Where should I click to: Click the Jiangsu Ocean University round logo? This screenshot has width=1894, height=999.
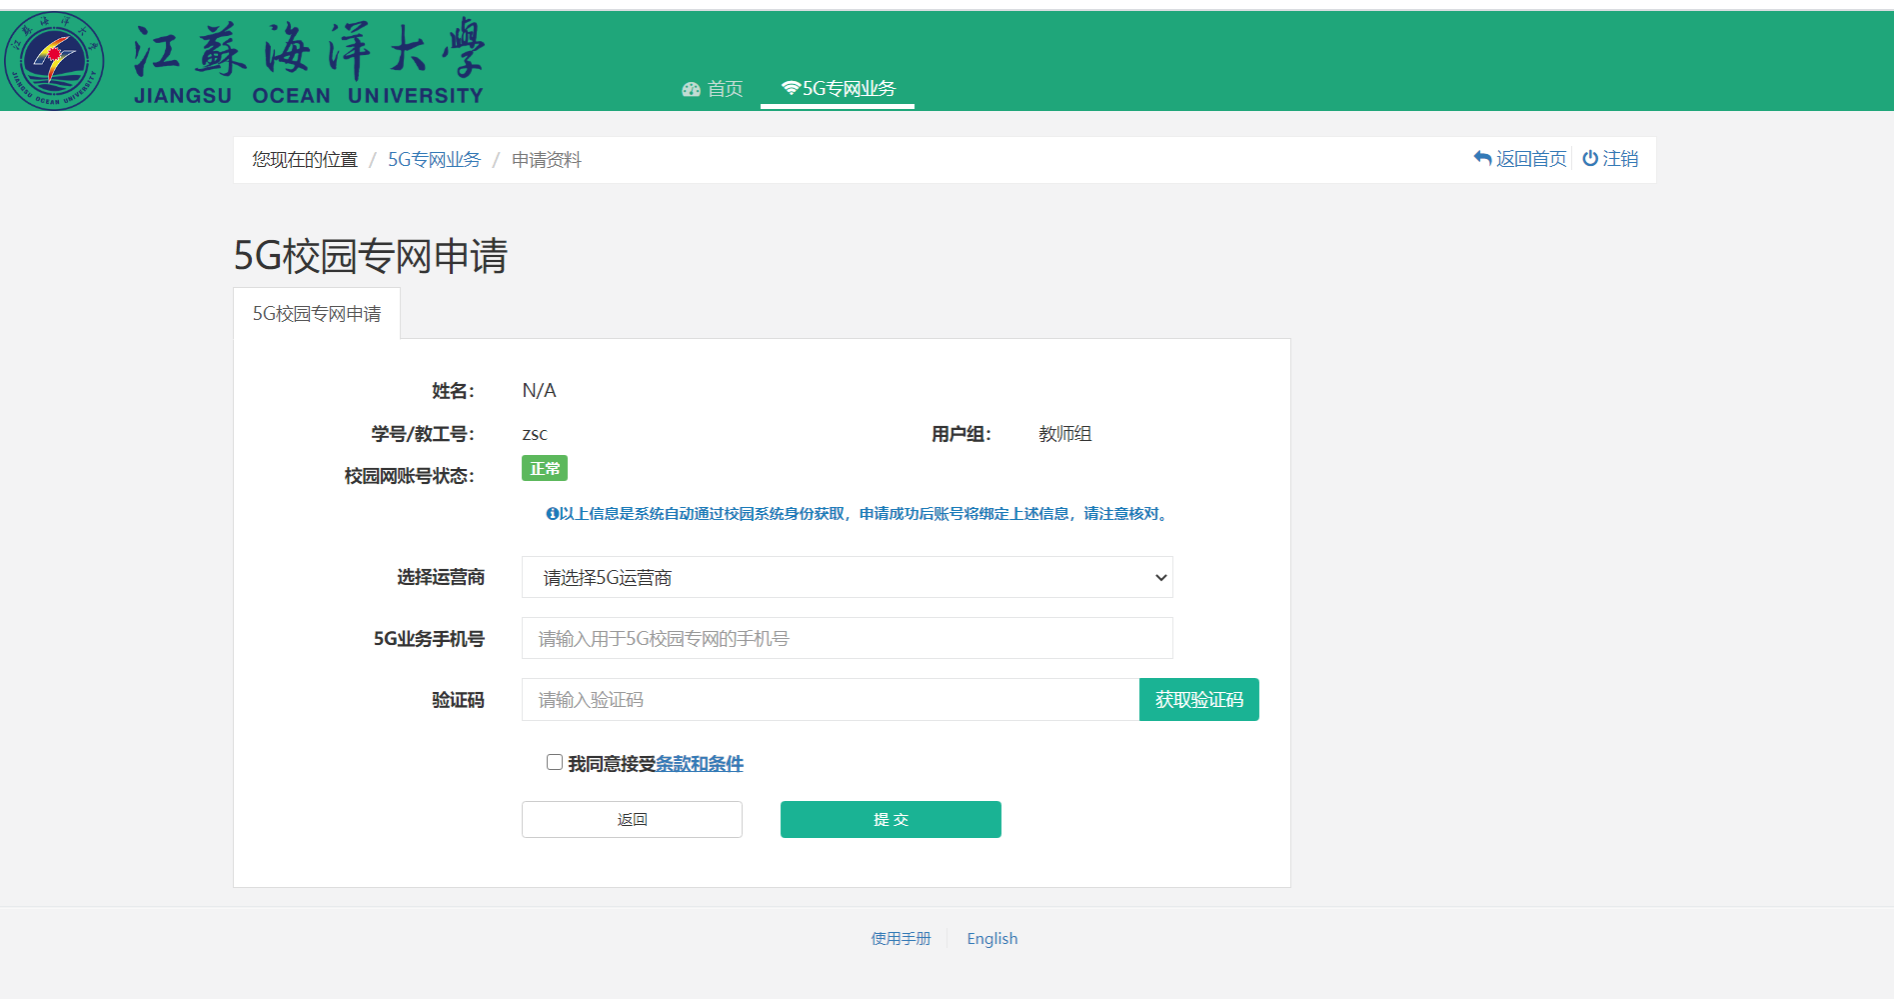point(54,61)
